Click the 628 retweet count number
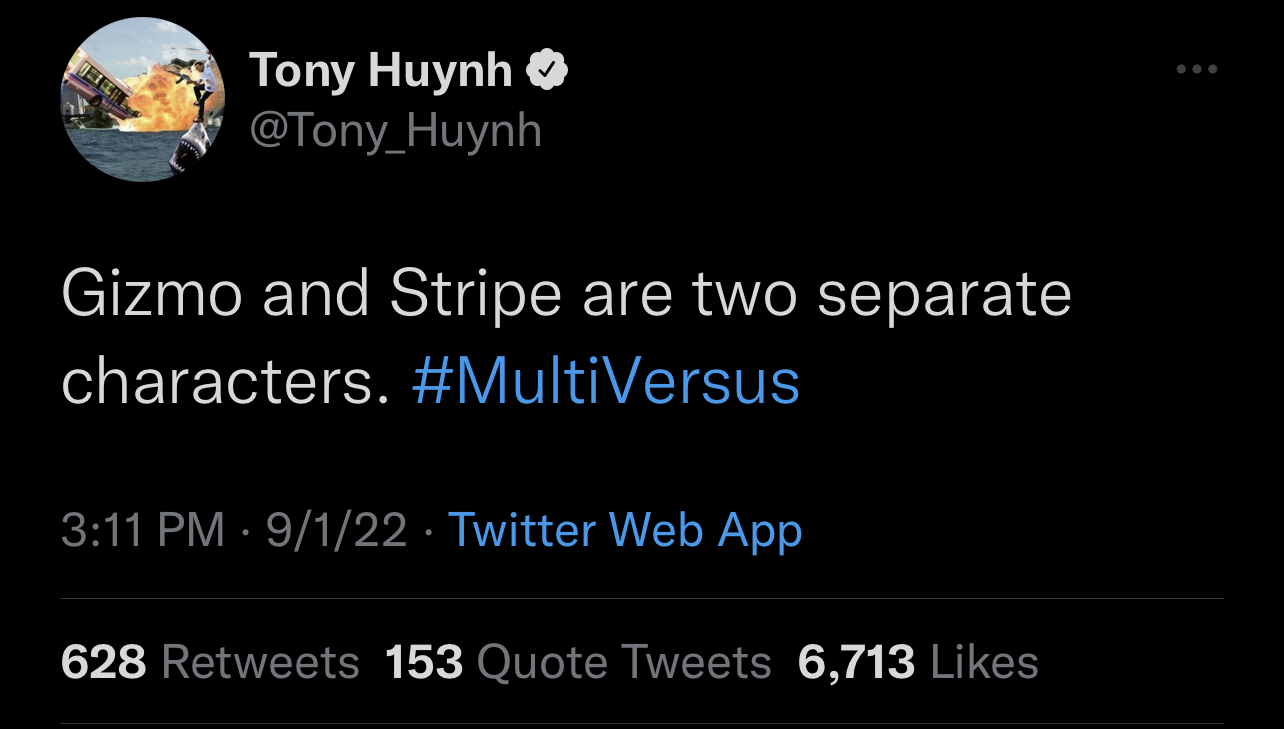Viewport: 1284px width, 729px height. pyautogui.click(x=104, y=662)
